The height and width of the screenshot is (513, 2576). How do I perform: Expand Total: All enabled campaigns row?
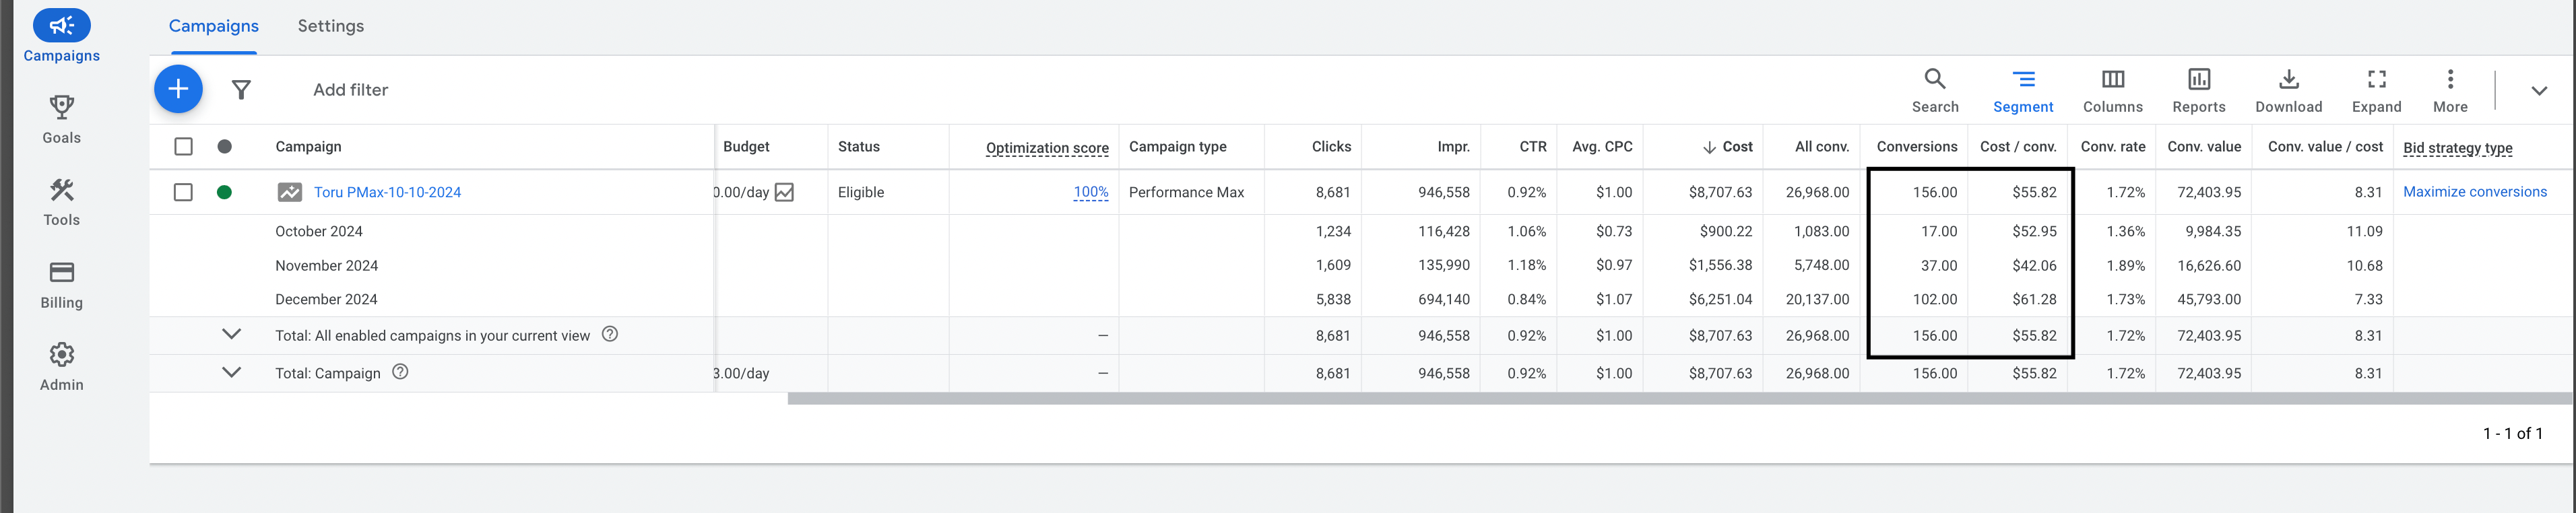(x=231, y=334)
